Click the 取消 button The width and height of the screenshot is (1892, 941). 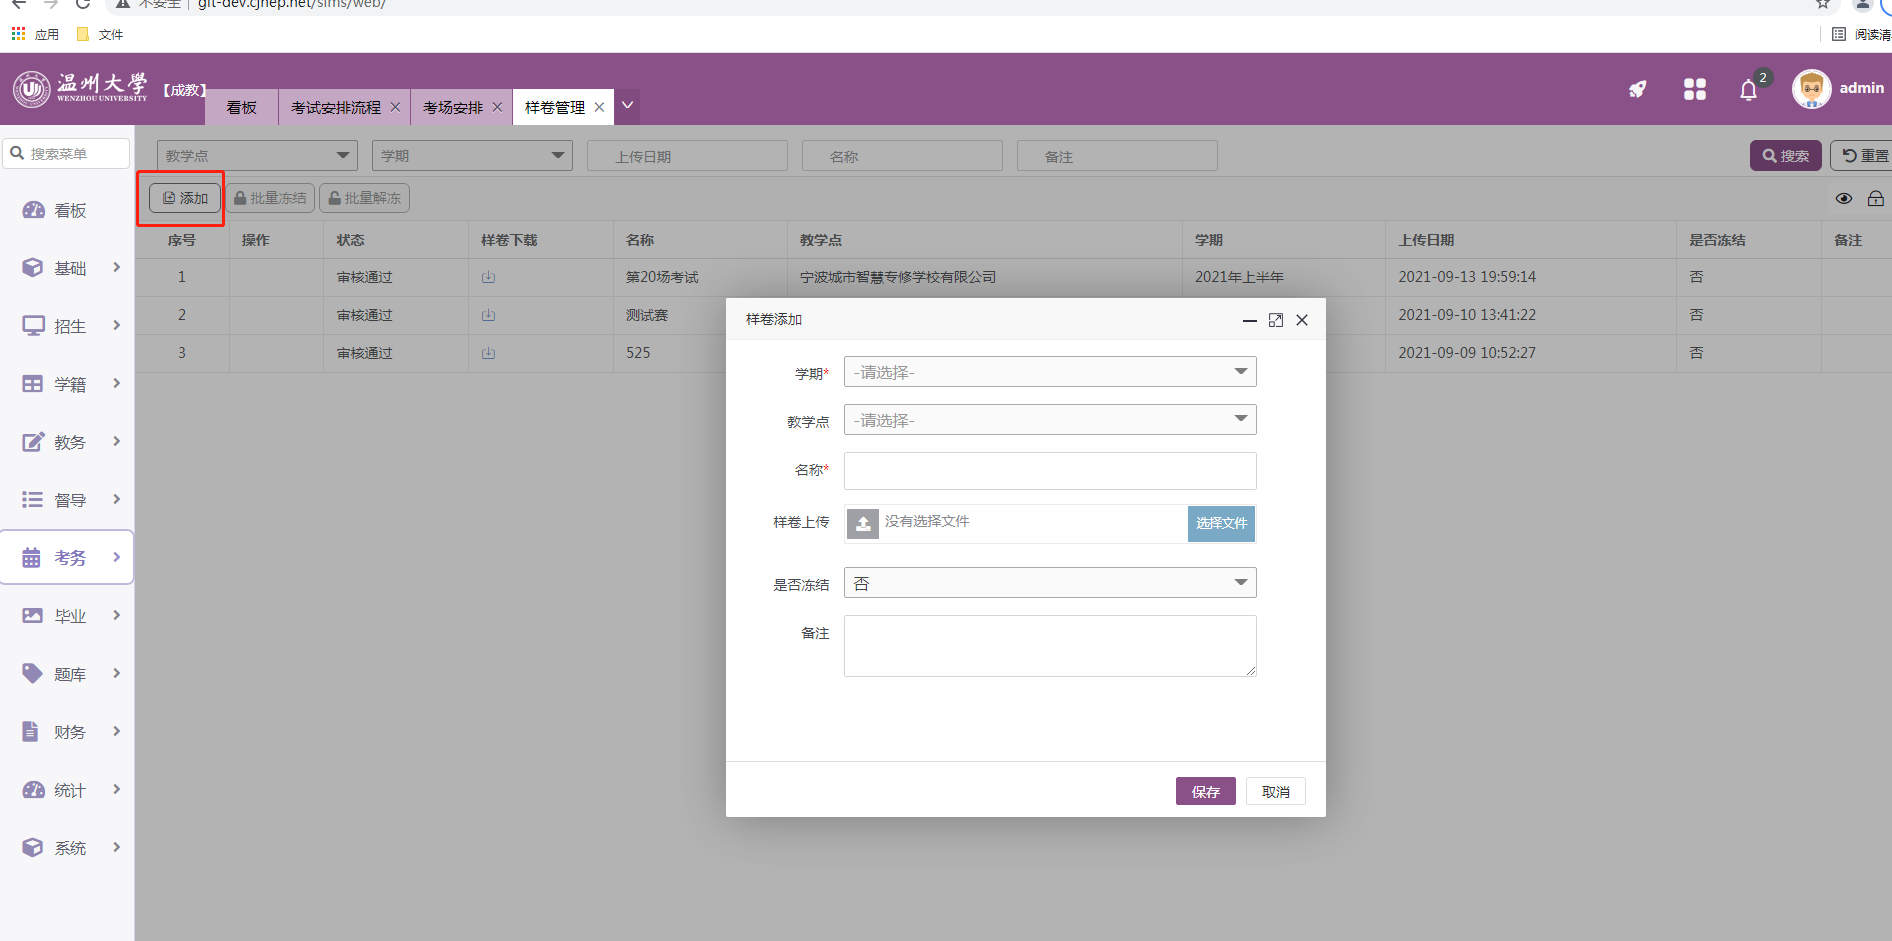point(1275,792)
